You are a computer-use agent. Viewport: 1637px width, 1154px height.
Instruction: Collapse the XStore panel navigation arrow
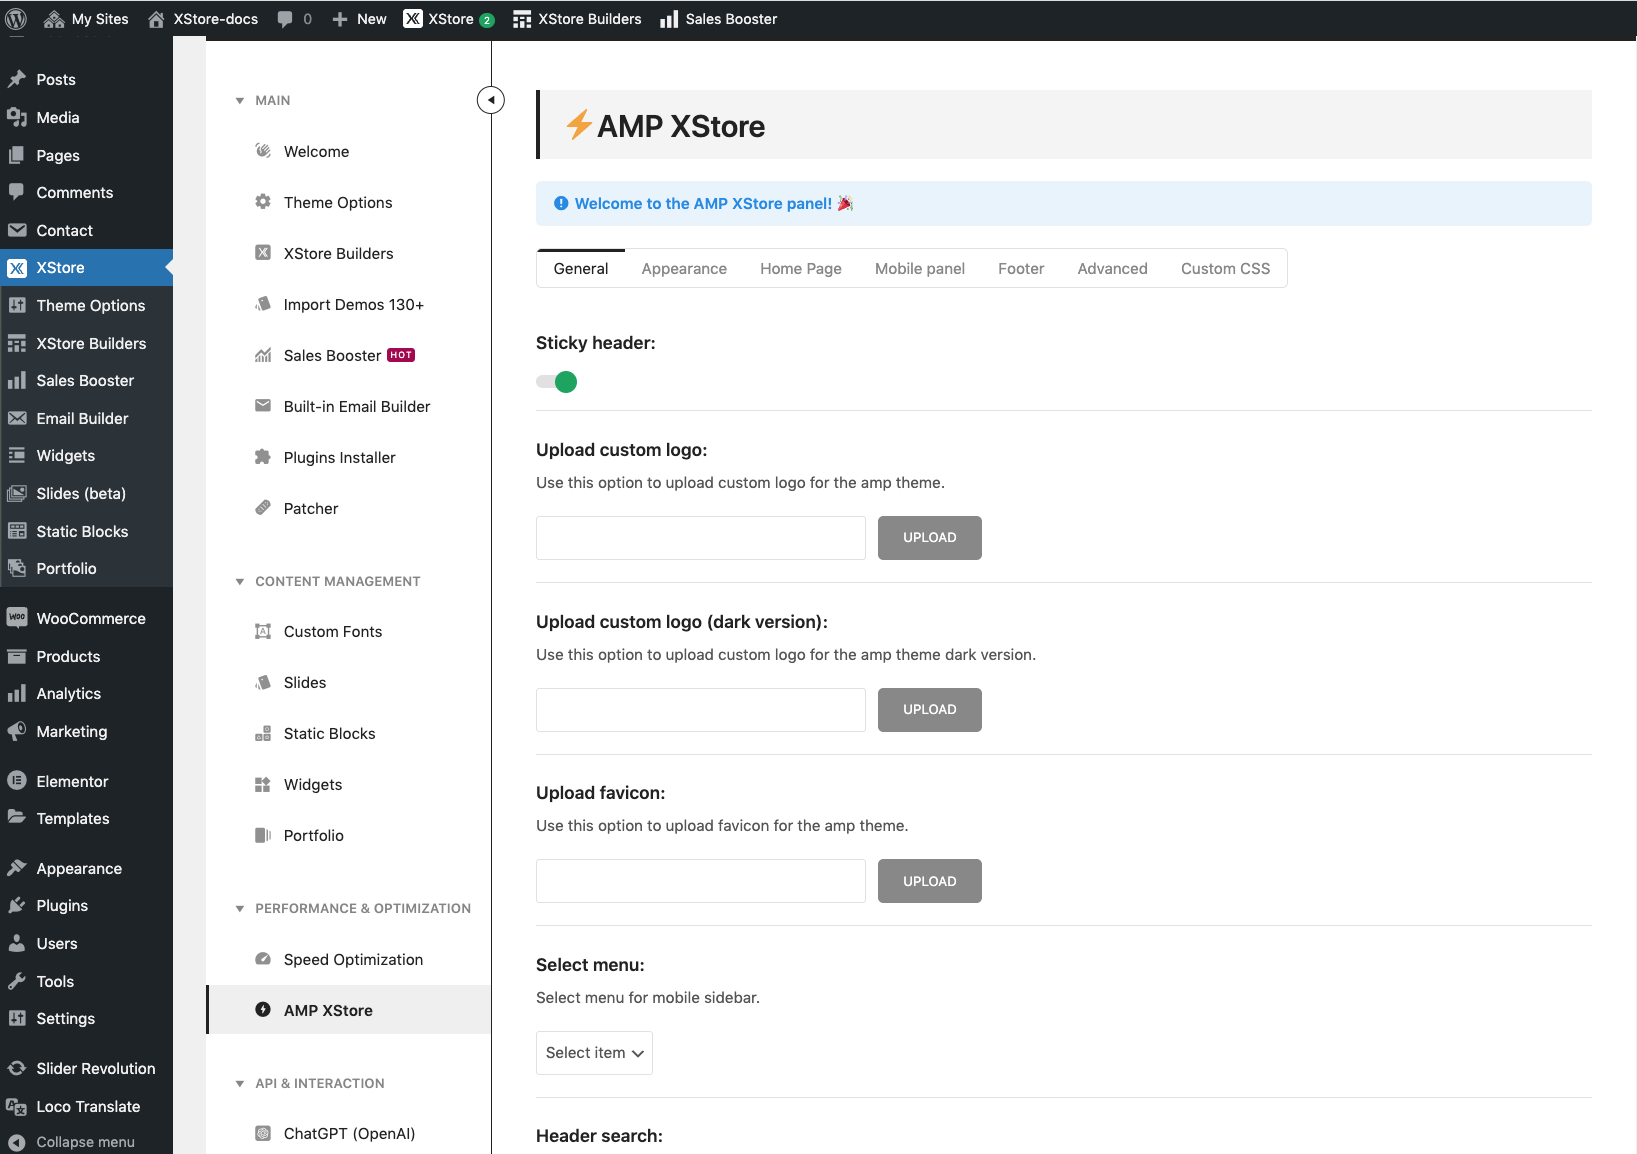click(x=491, y=100)
